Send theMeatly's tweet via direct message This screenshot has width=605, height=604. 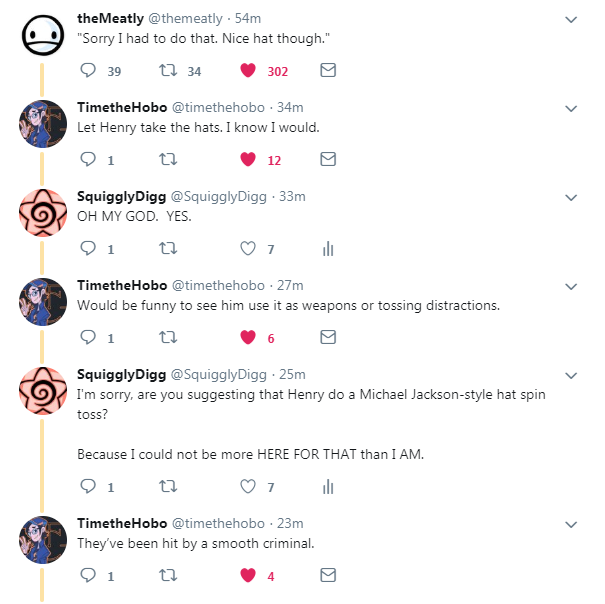[x=327, y=71]
